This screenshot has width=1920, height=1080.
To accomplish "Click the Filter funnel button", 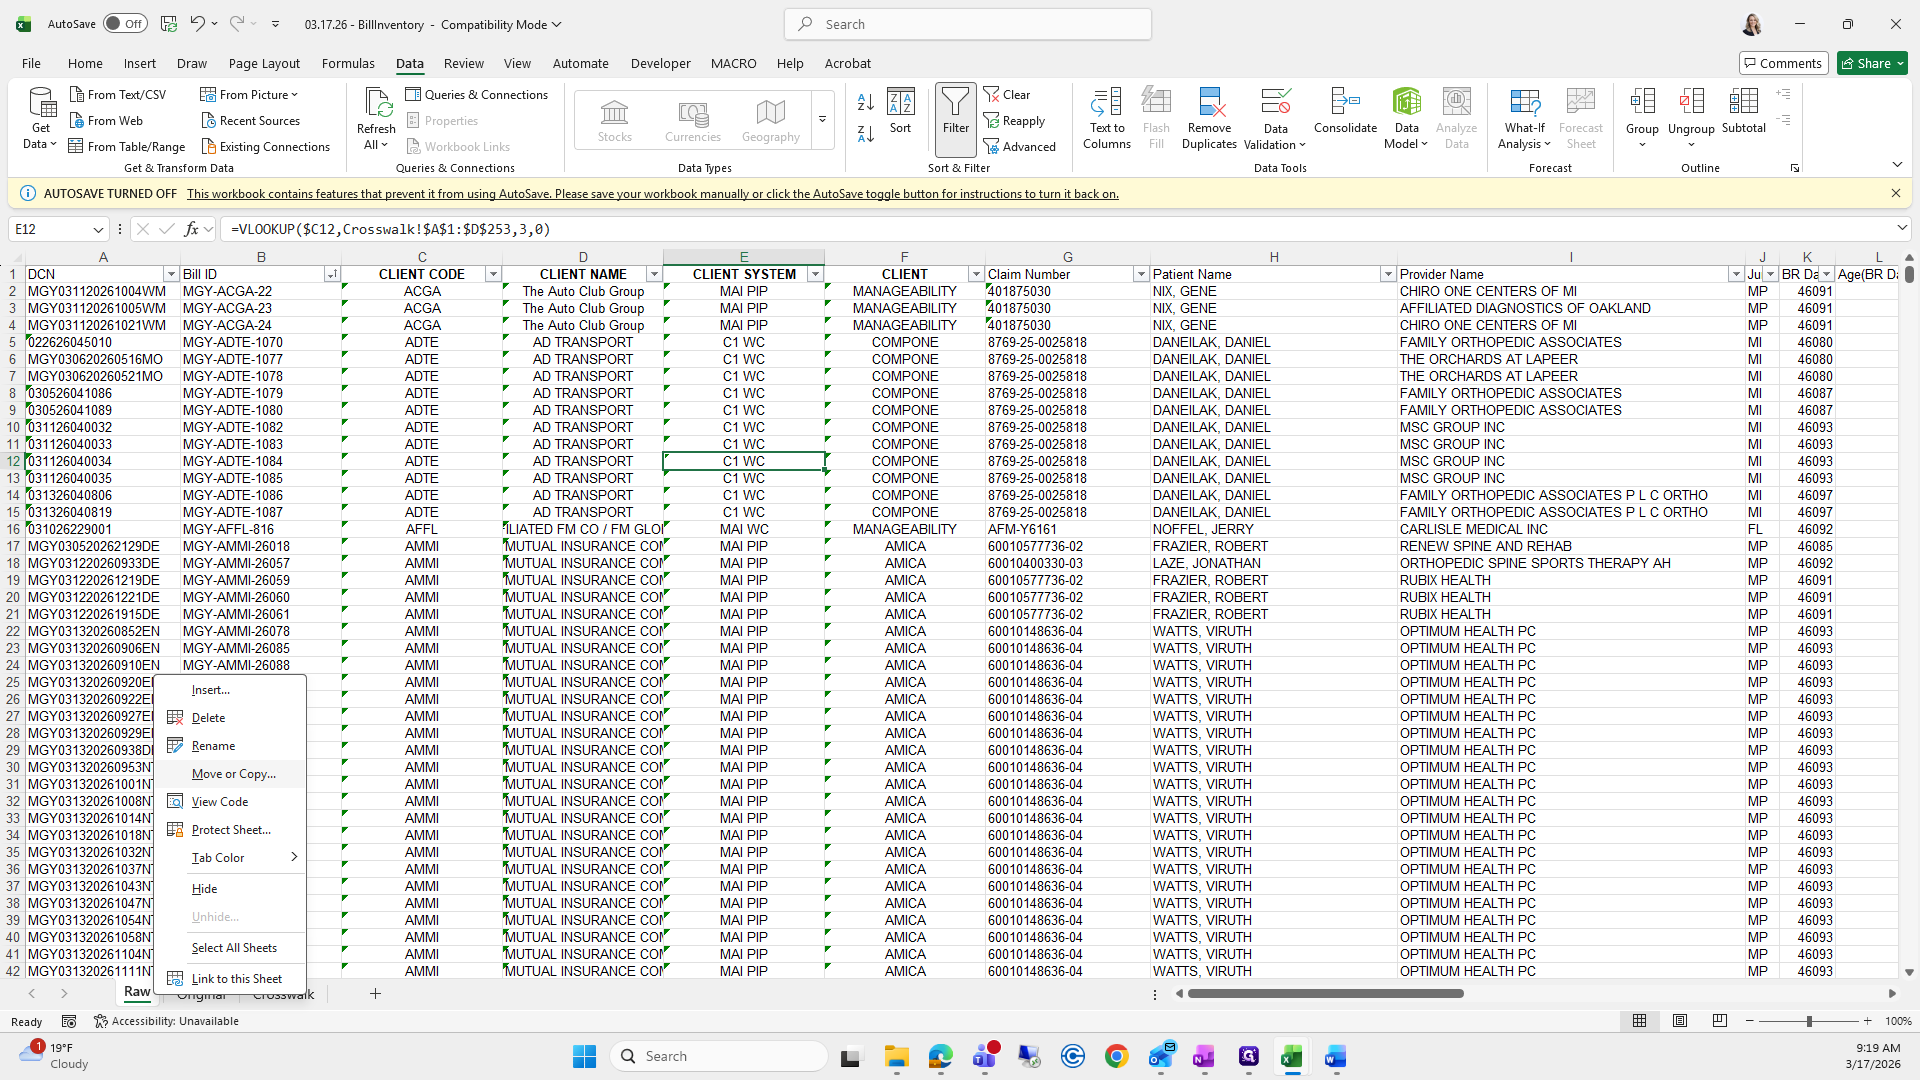I will [x=955, y=110].
